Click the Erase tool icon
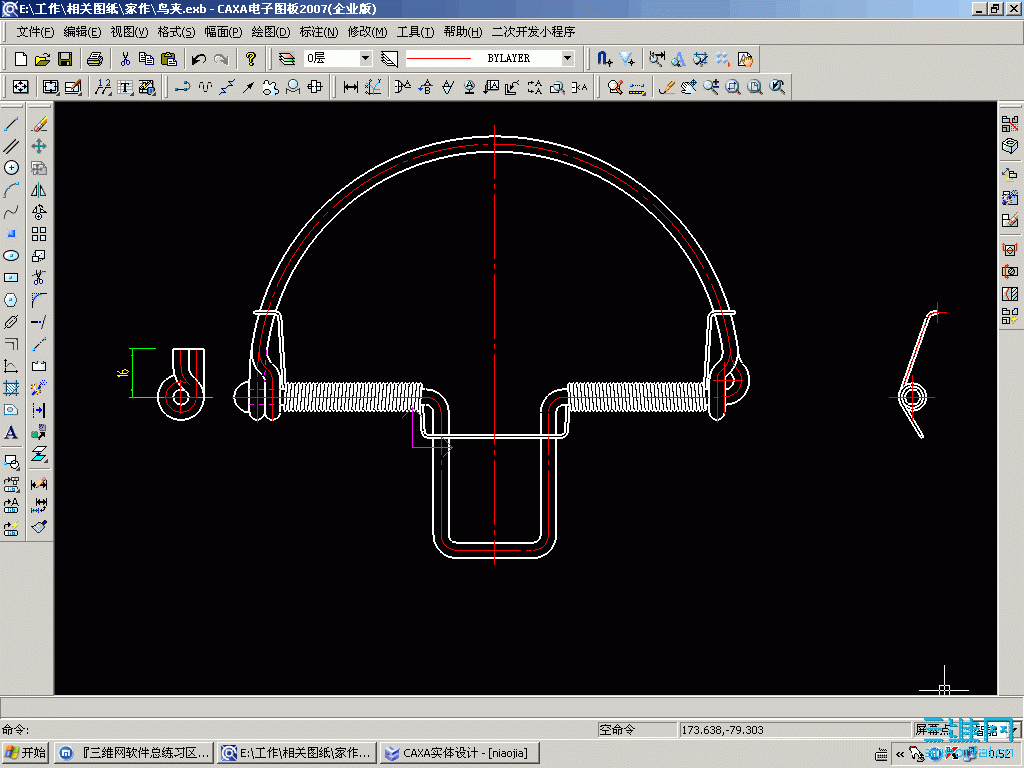 coord(39,124)
